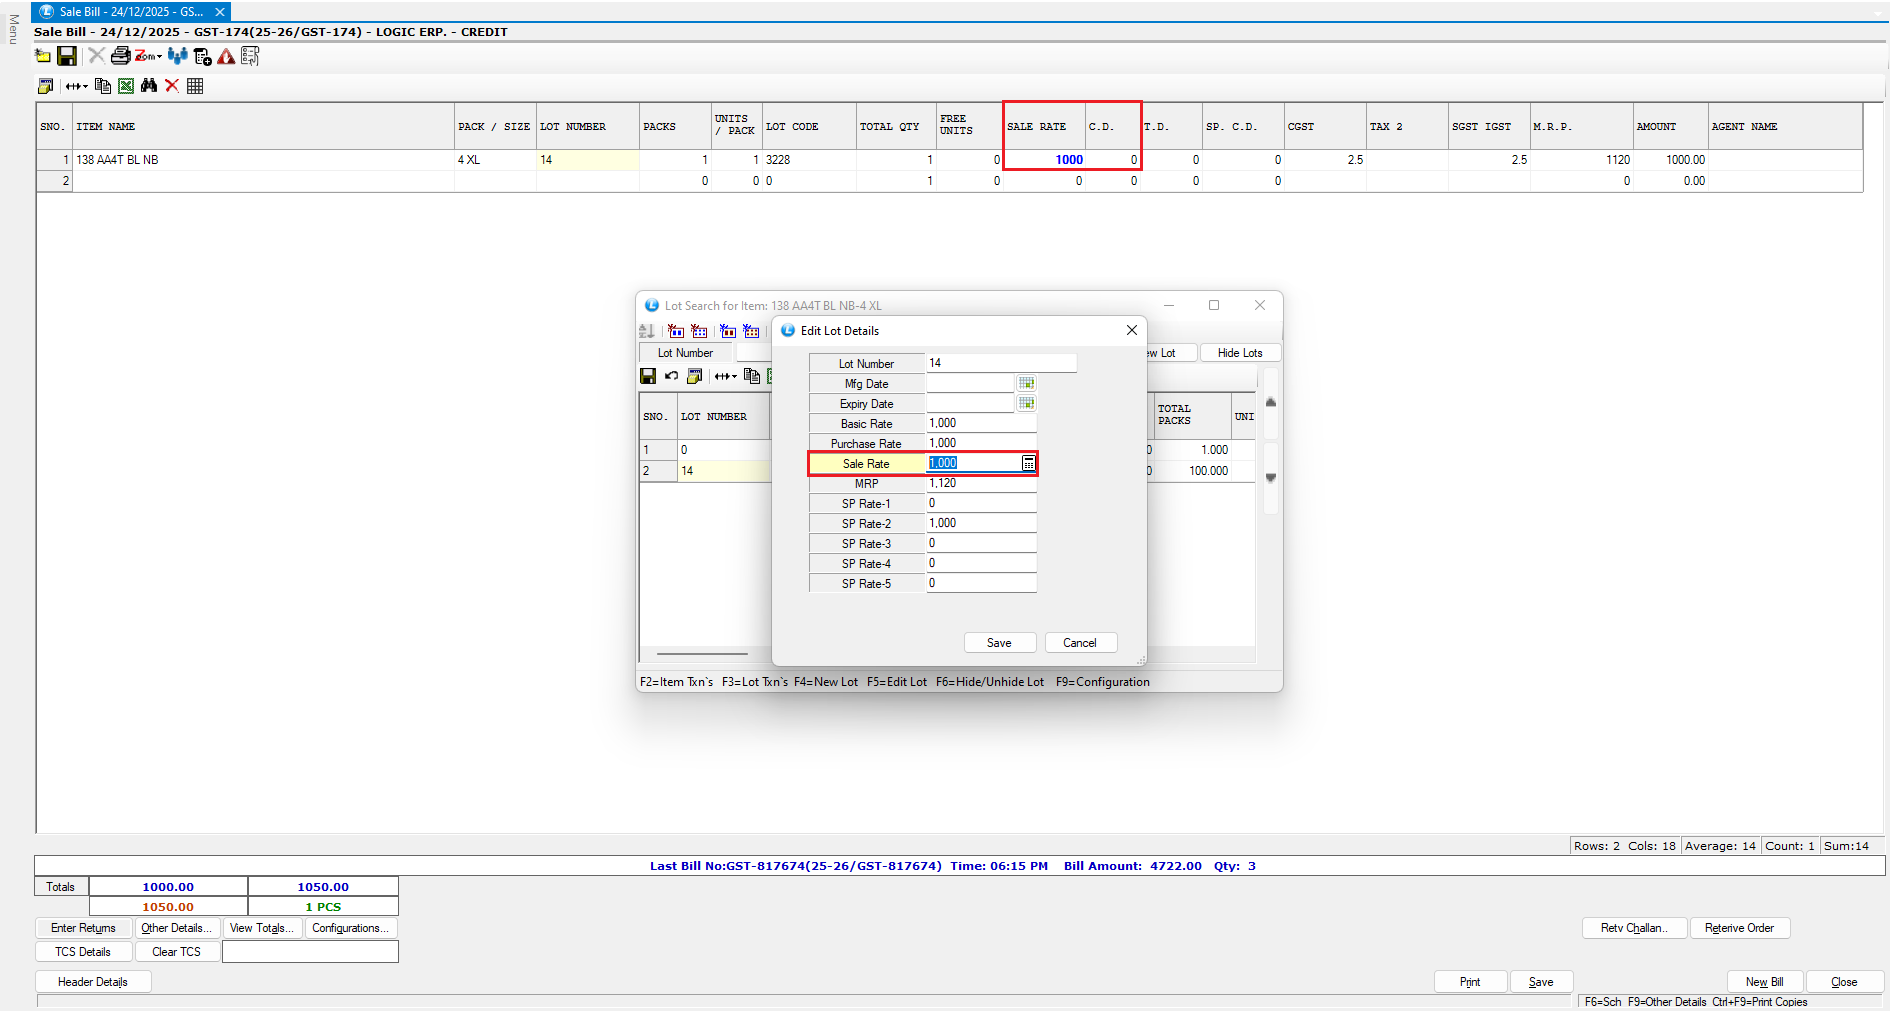The image size is (1890, 1011).
Task: Open the side Menu panel
Action: pos(13,29)
